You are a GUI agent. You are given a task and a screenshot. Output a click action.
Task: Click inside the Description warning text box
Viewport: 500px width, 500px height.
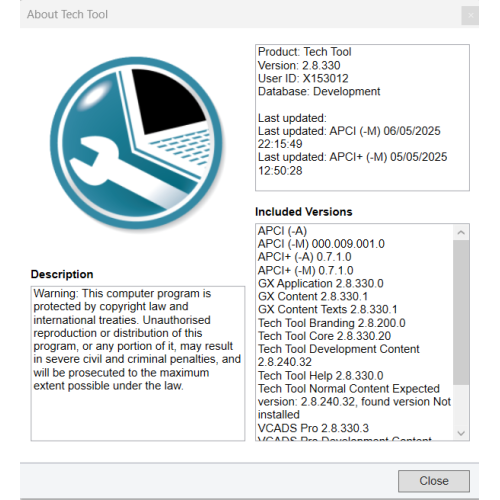(138, 363)
